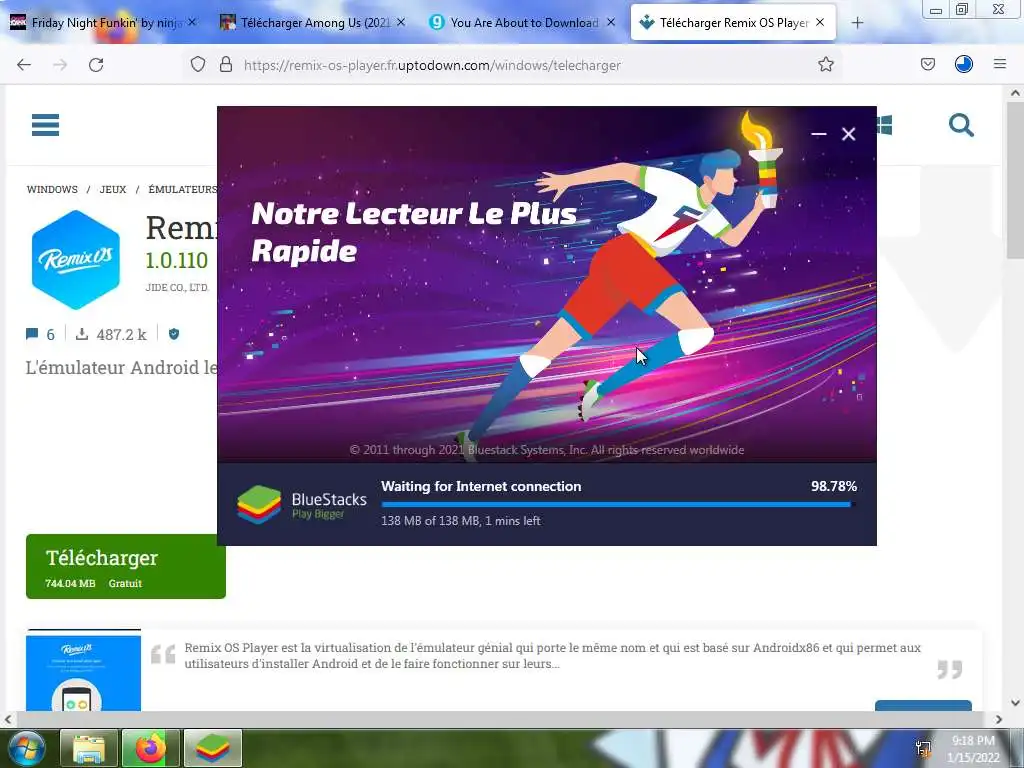Click the security shield badge icon

coord(174,334)
